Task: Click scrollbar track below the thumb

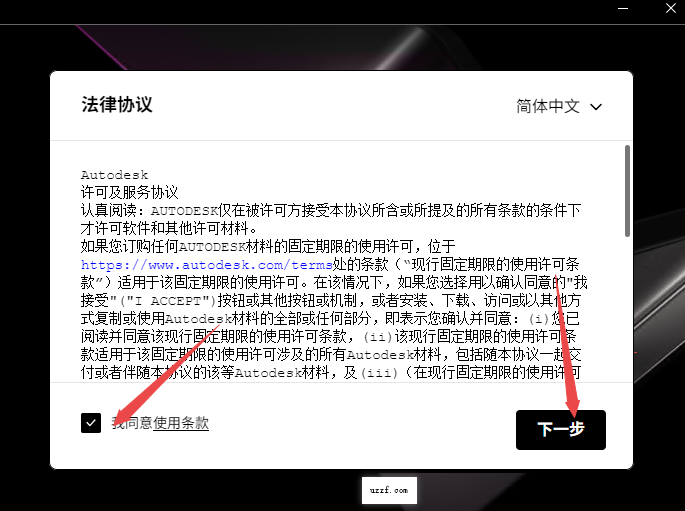Action: (627, 320)
